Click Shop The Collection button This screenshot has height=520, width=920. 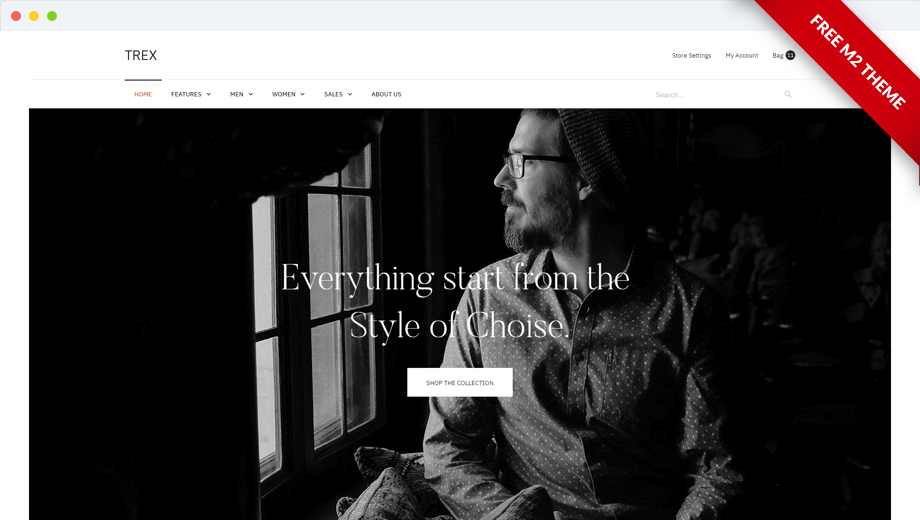(x=460, y=382)
